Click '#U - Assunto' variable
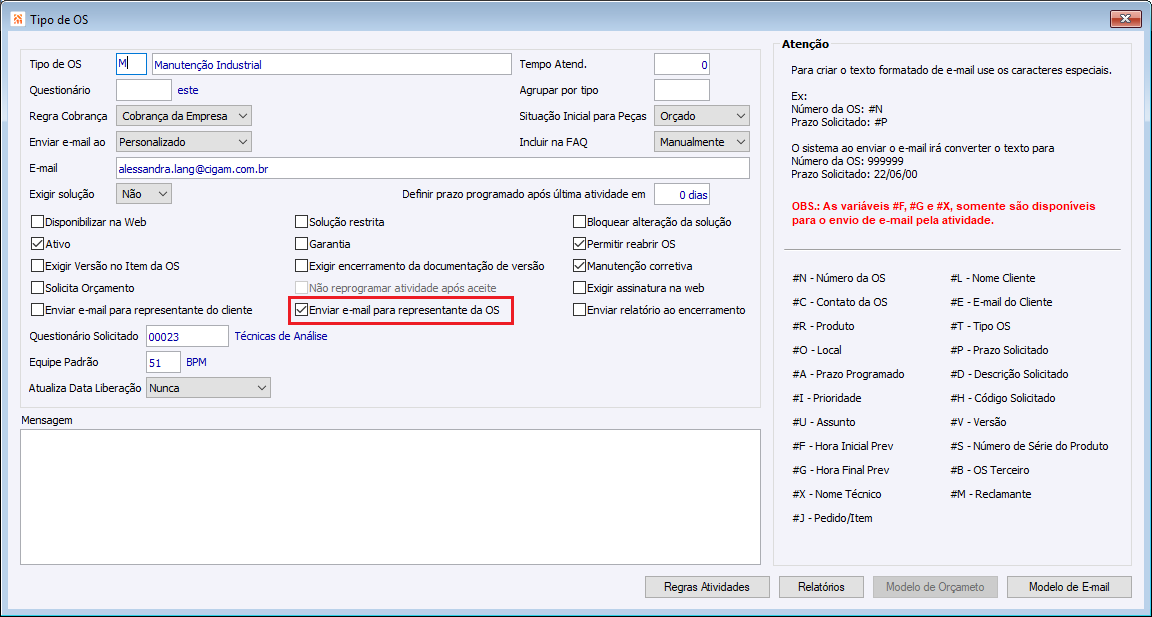1152x617 pixels. click(823, 422)
